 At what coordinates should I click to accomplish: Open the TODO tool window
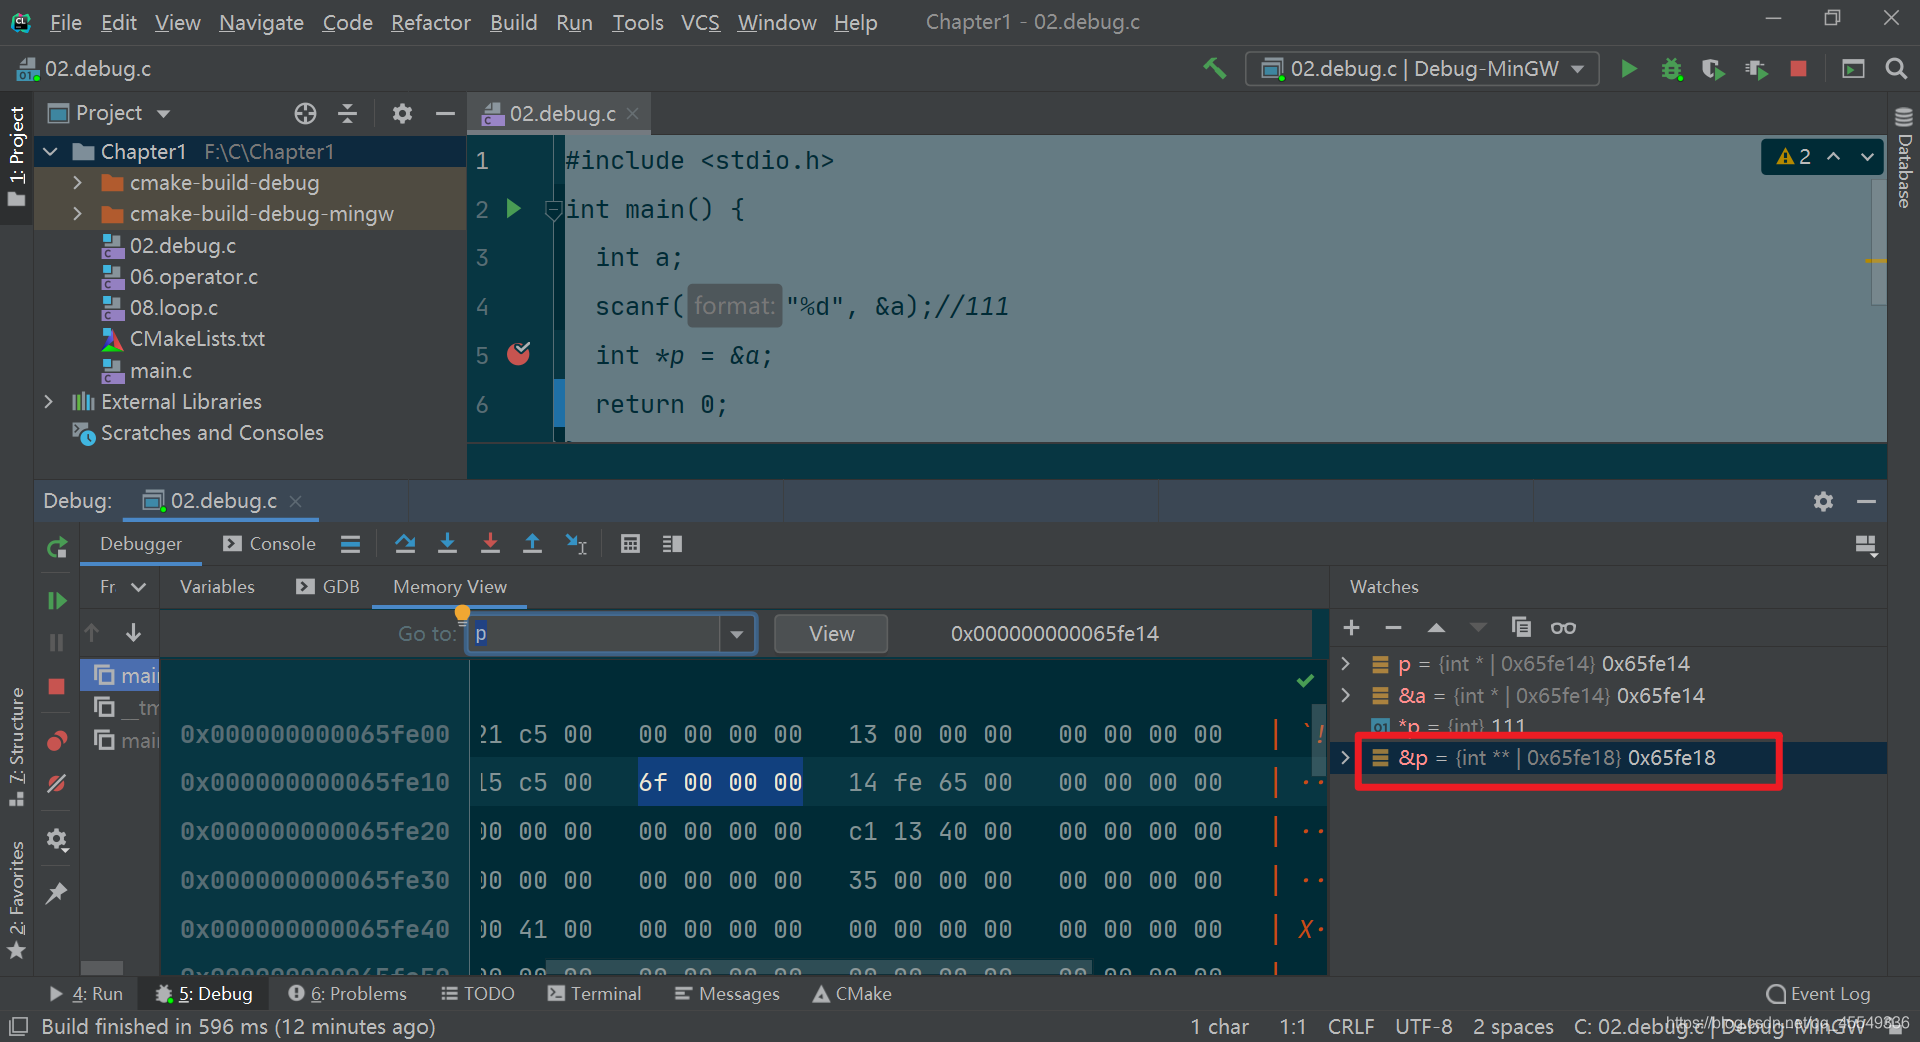[478, 993]
